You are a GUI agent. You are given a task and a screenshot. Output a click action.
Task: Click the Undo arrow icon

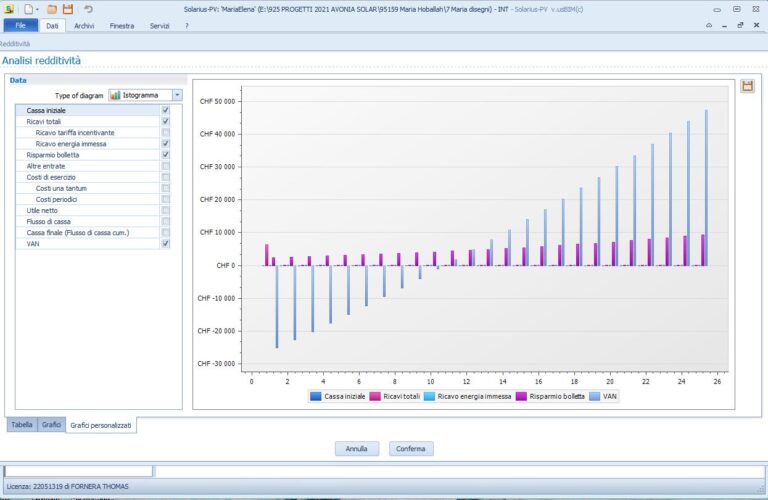(x=88, y=9)
